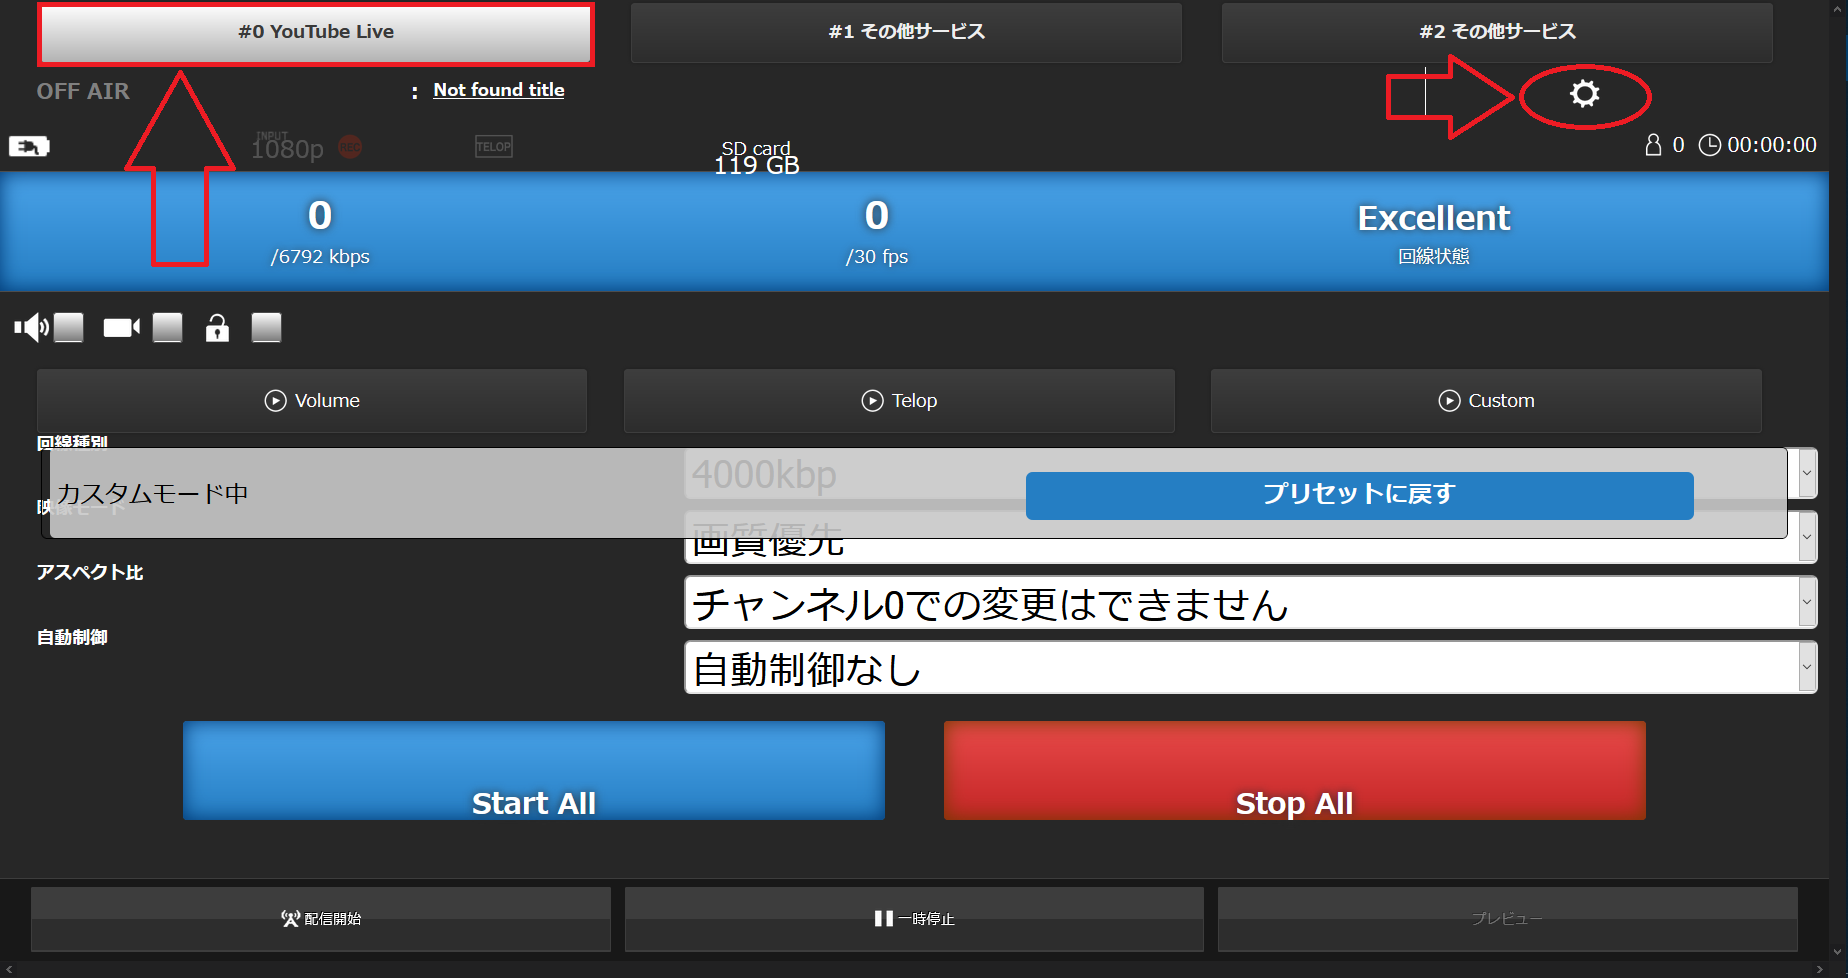This screenshot has width=1848, height=978.
Task: Open the Volume panel
Action: [312, 401]
